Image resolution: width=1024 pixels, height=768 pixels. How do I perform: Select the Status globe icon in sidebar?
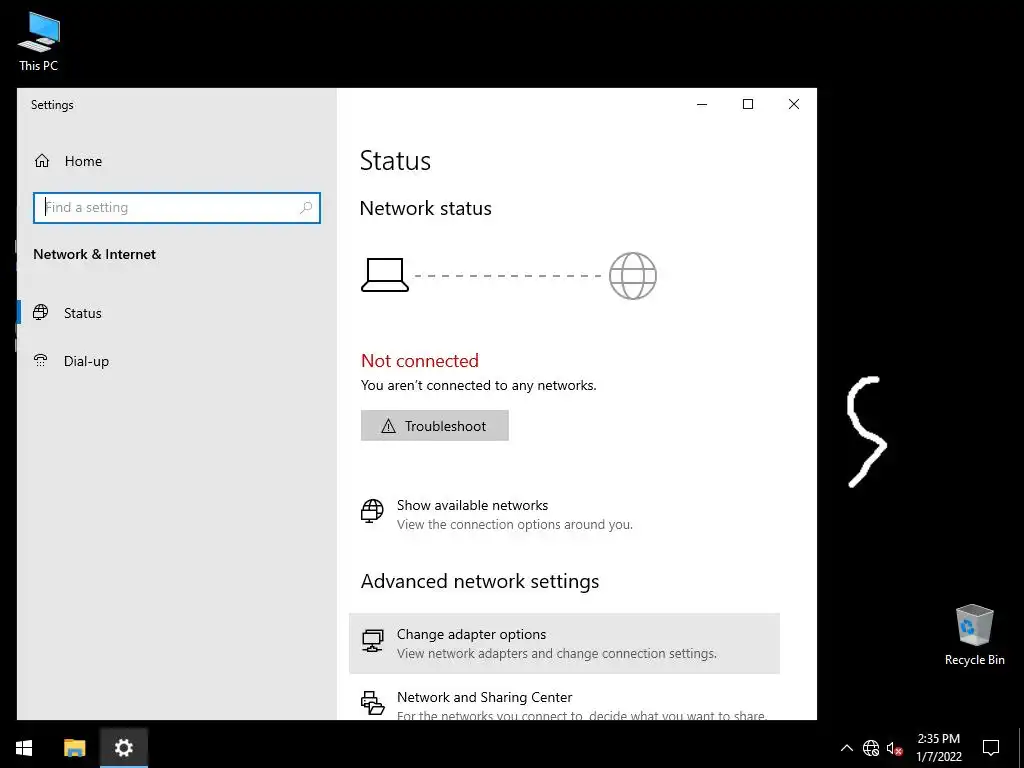(x=40, y=312)
